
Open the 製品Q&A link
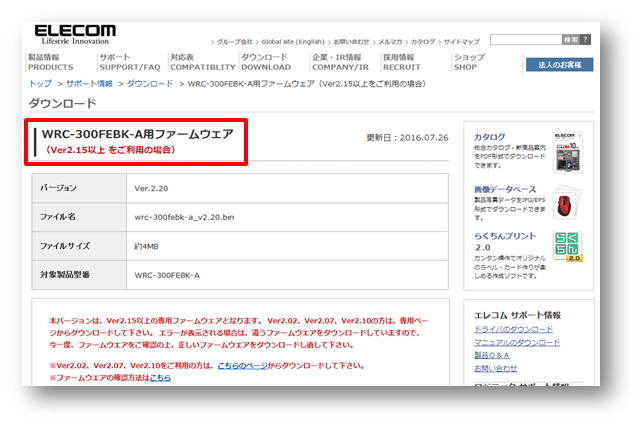[x=492, y=356]
